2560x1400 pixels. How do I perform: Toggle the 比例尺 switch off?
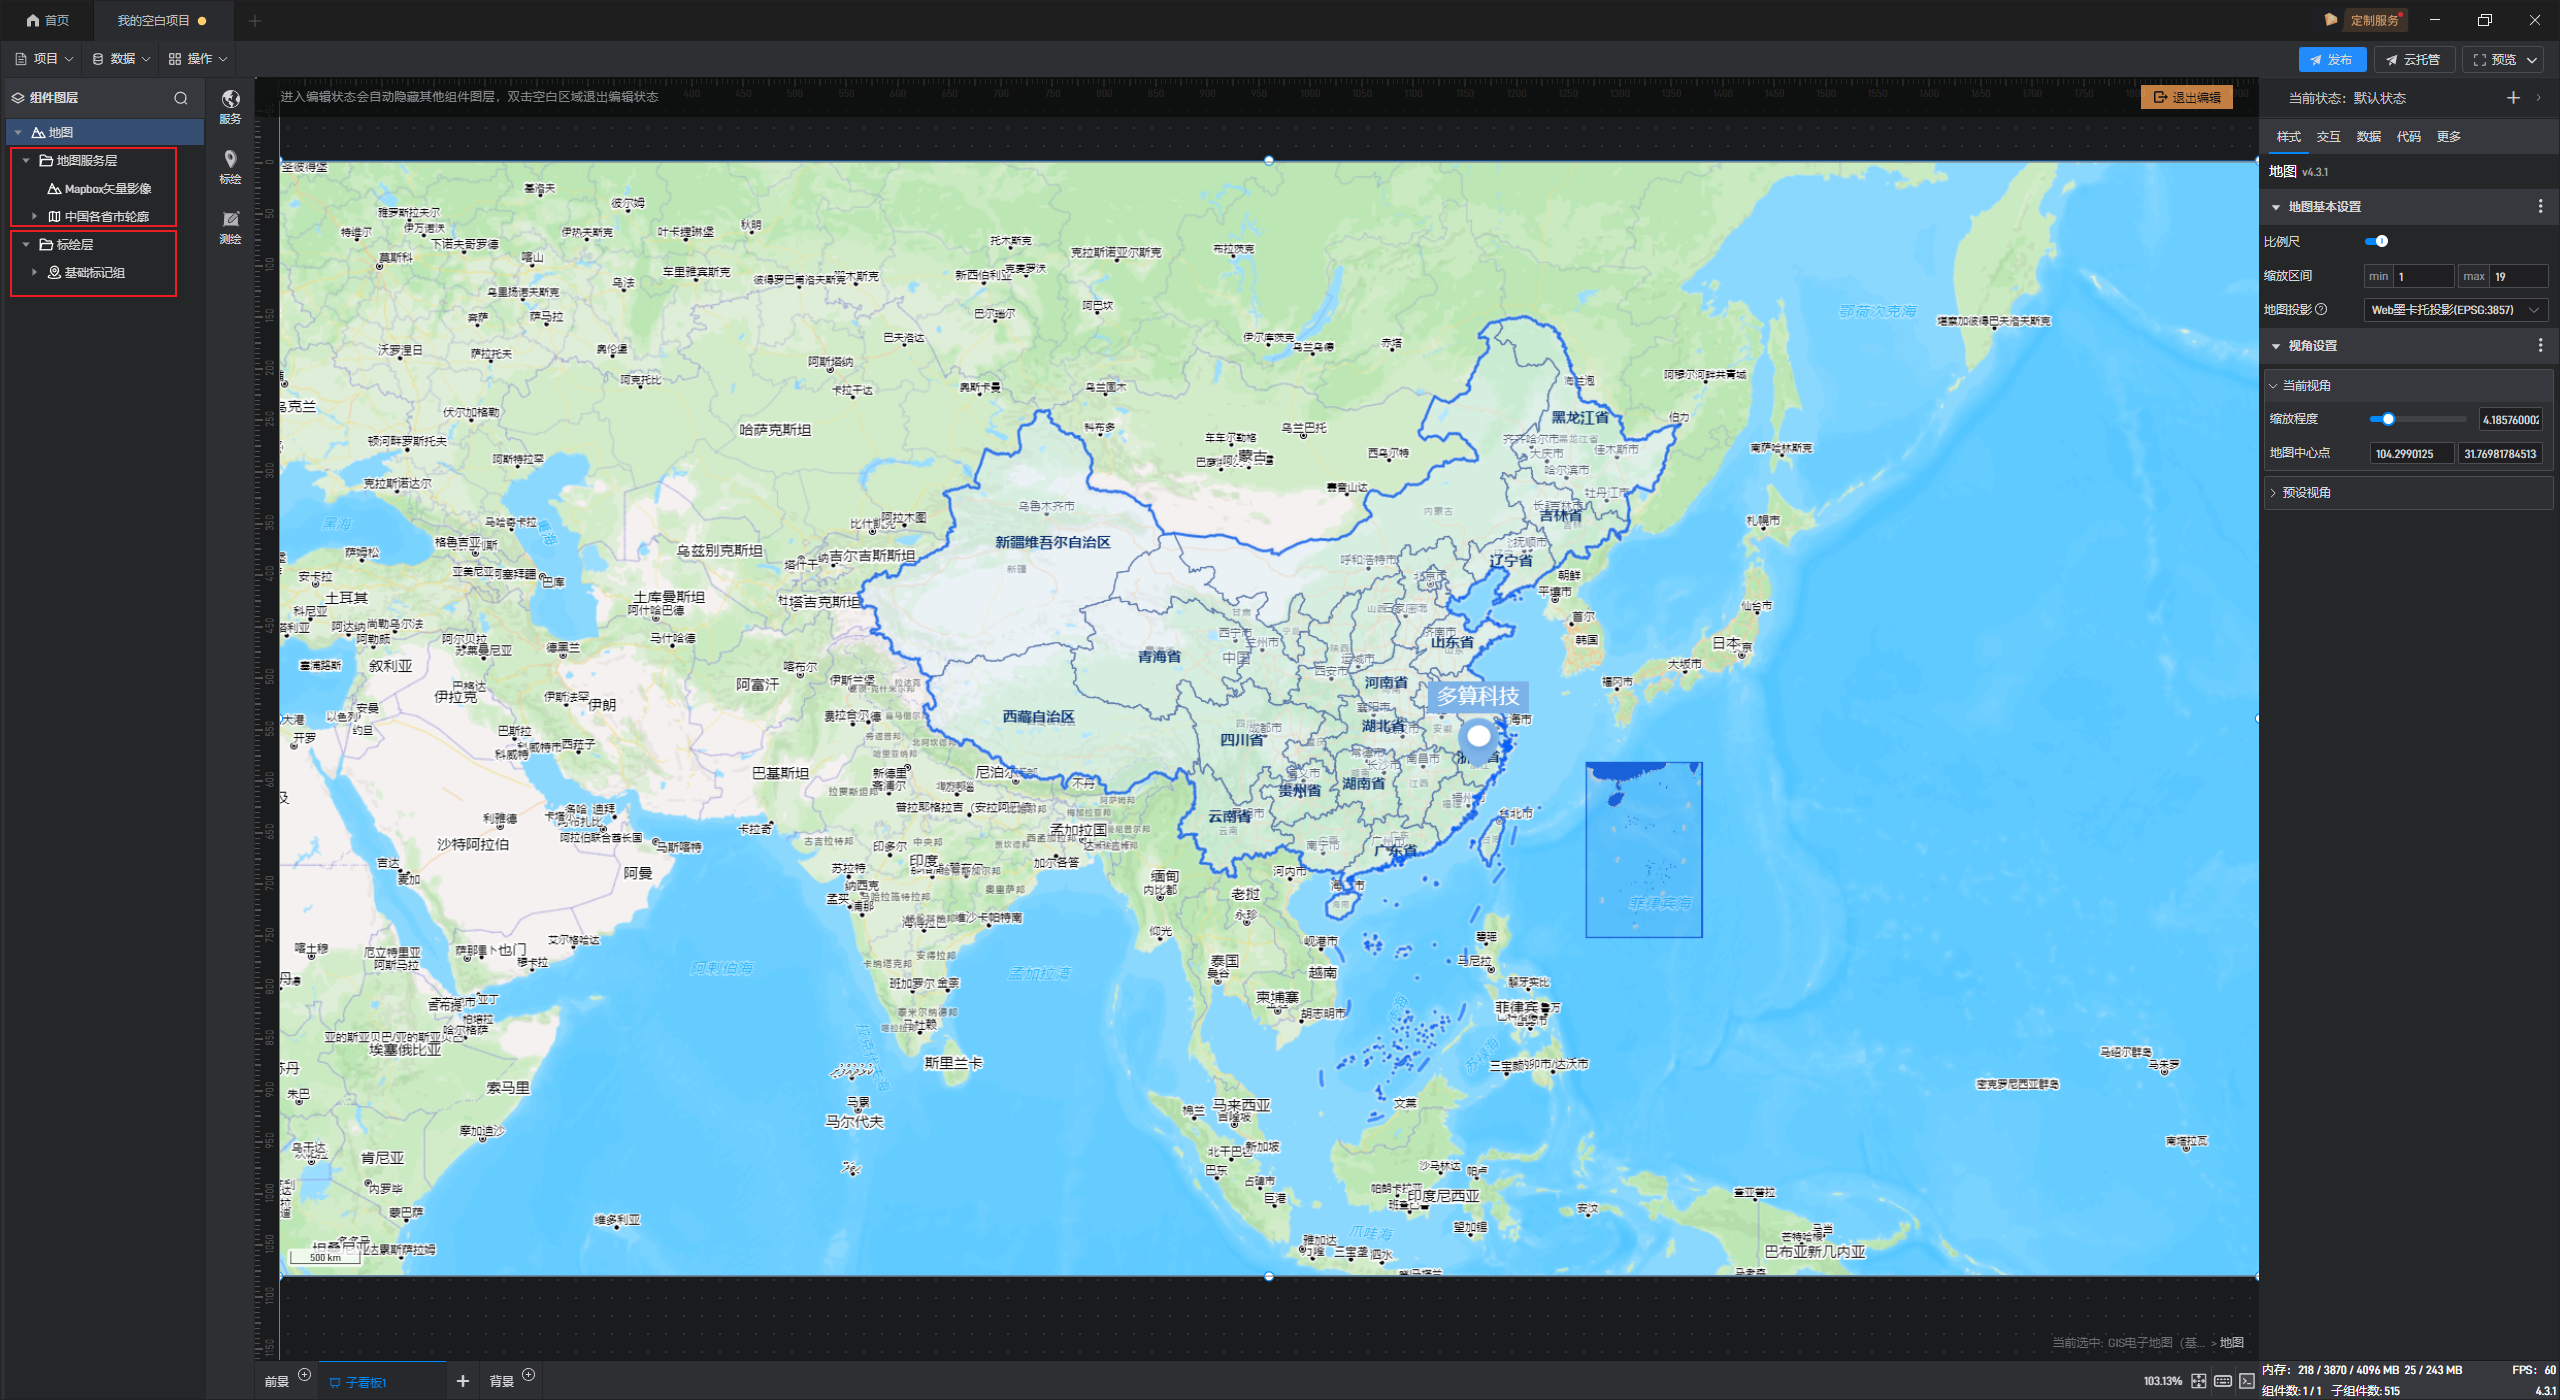(2377, 241)
